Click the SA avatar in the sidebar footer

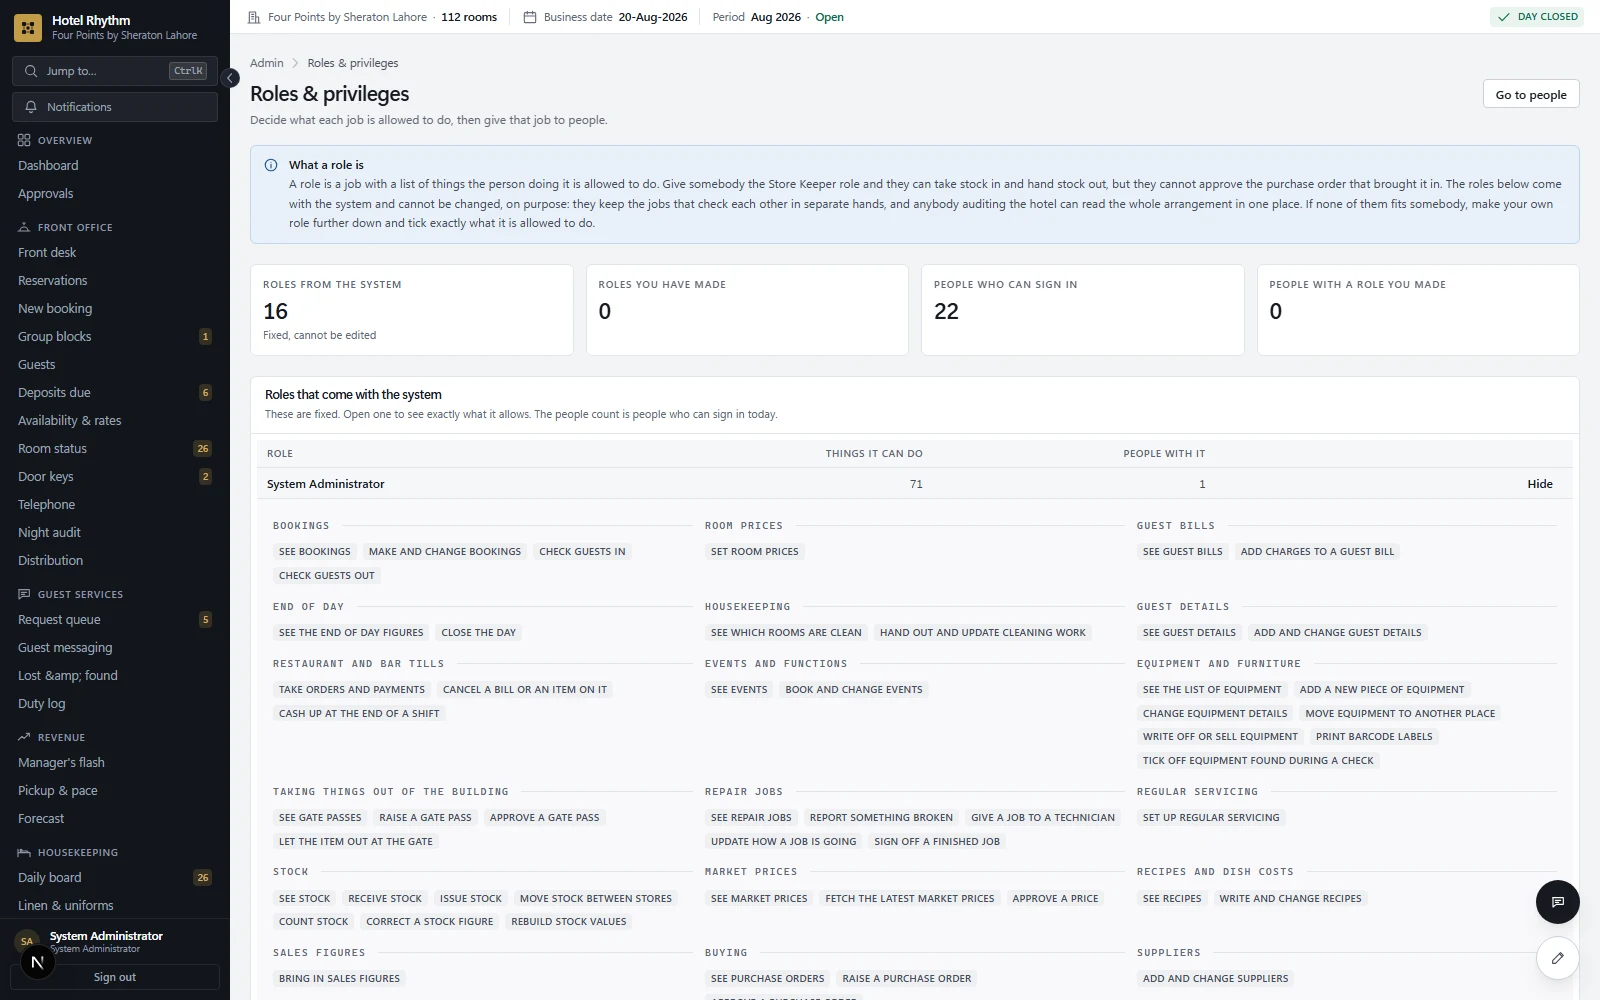click(27, 941)
